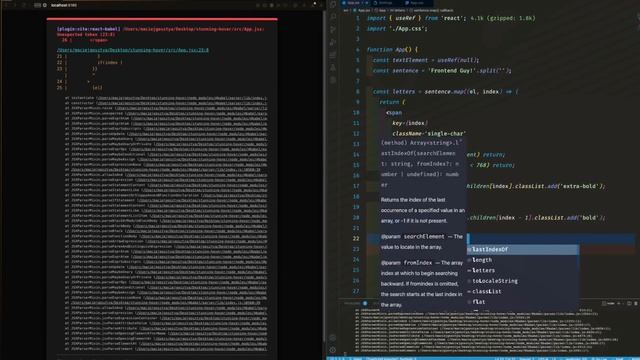Viewport: 640px width, 360px height.
Task: Open Run and Debug view
Action: [x=333, y=42]
